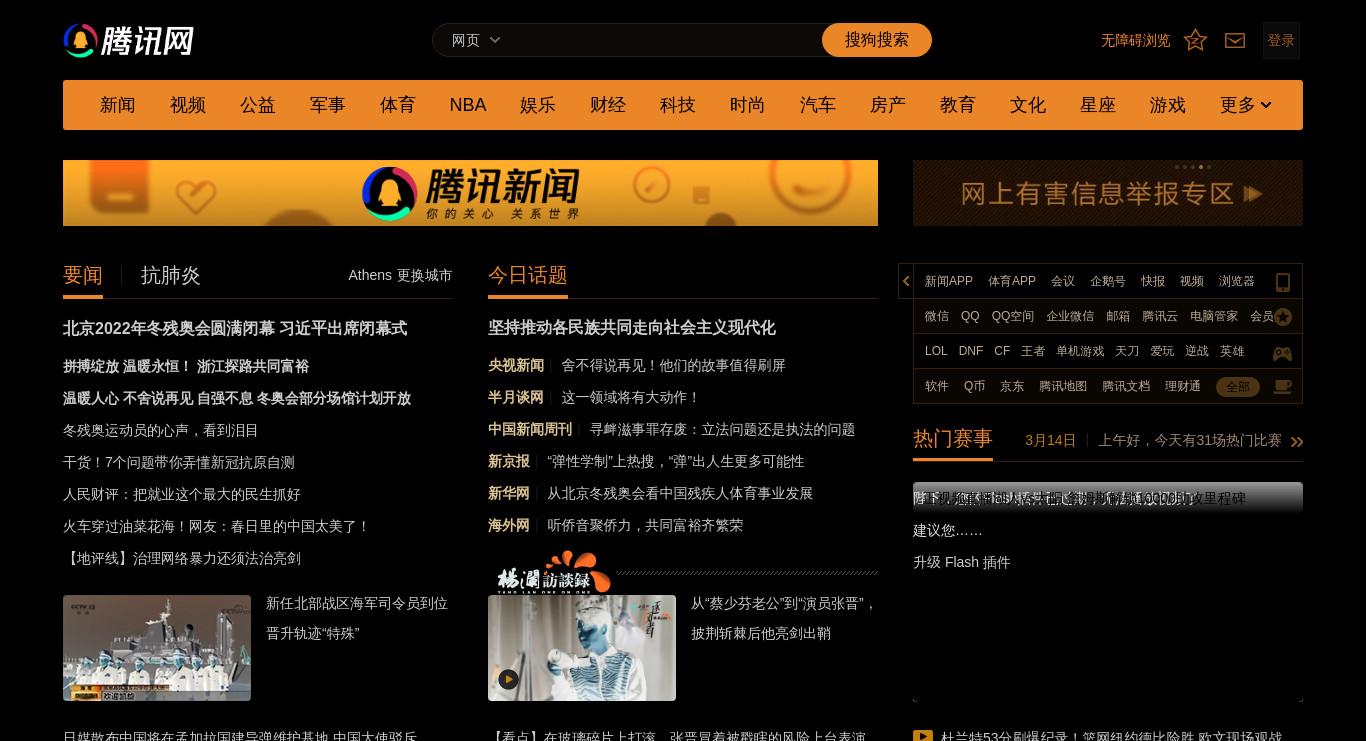
Task: Click the 3月14日 date text
Action: 1051,440
